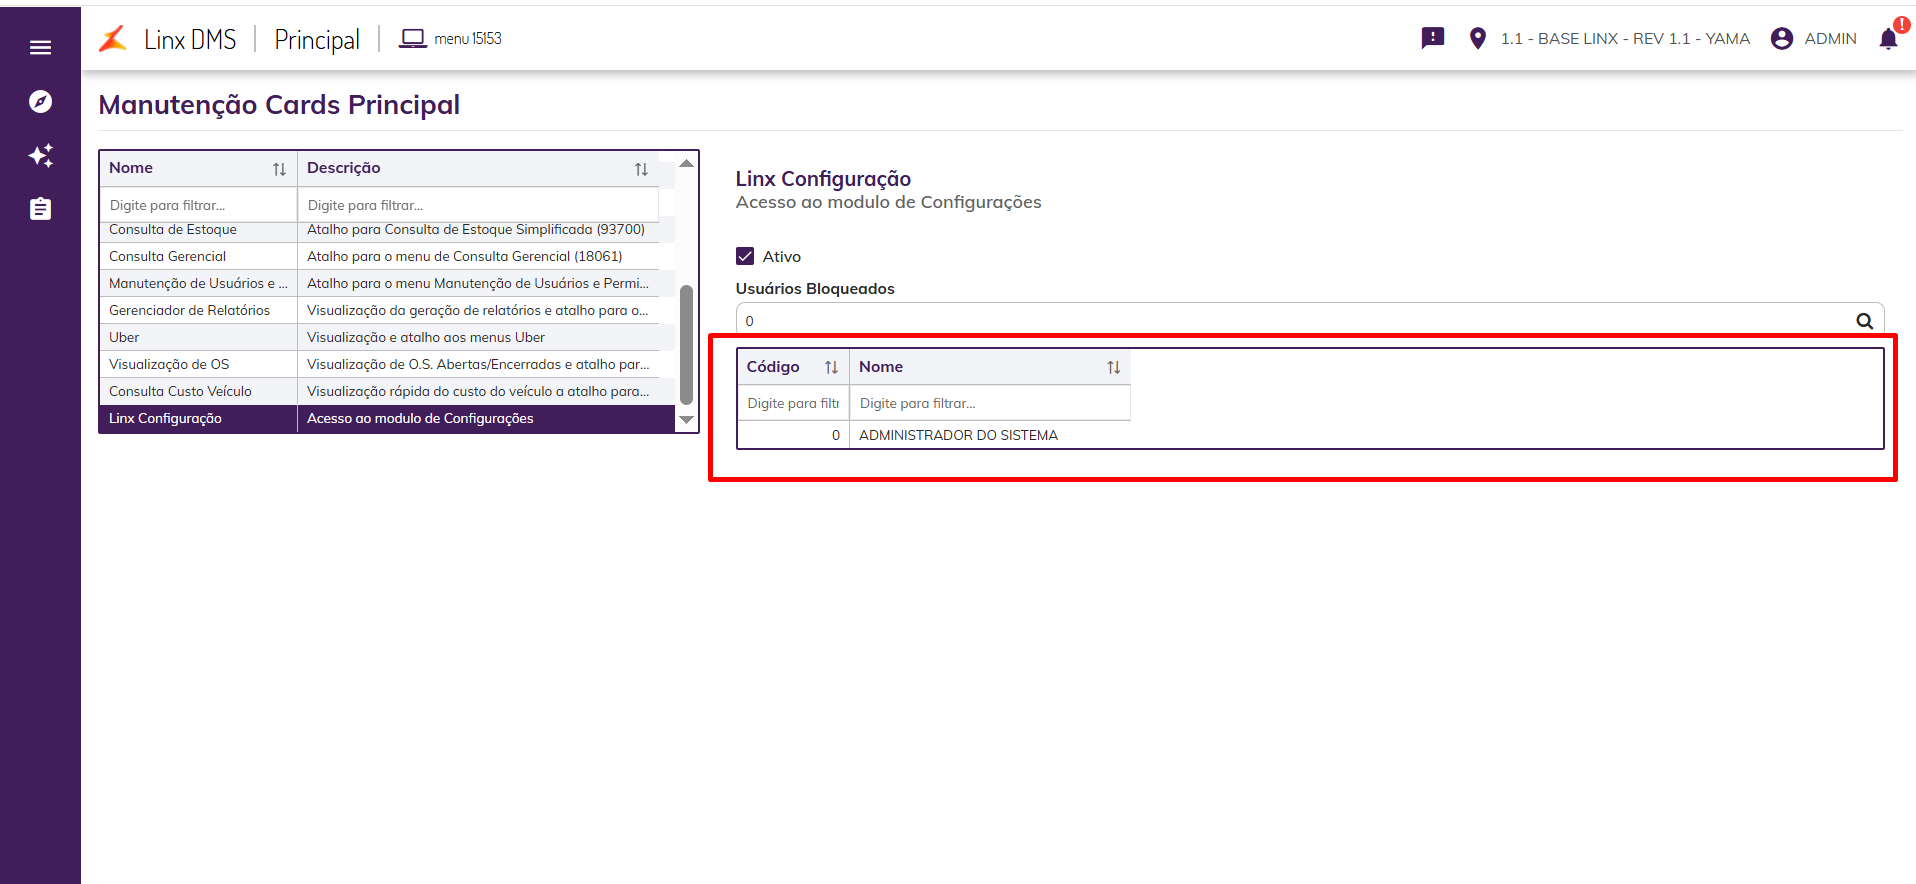The image size is (1916, 884).
Task: Click the Código value 0 cell
Action: [x=794, y=435]
